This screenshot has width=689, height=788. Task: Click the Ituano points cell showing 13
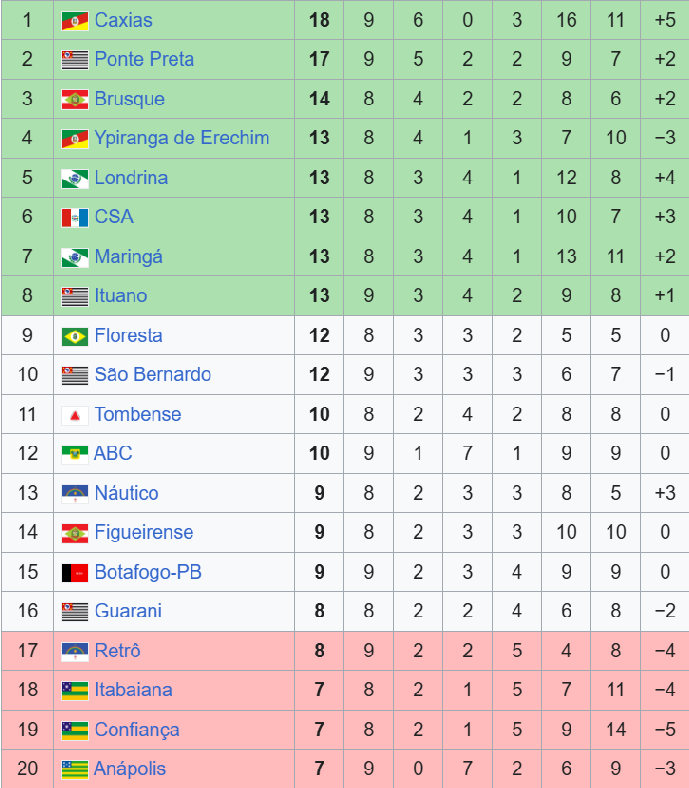(x=319, y=296)
